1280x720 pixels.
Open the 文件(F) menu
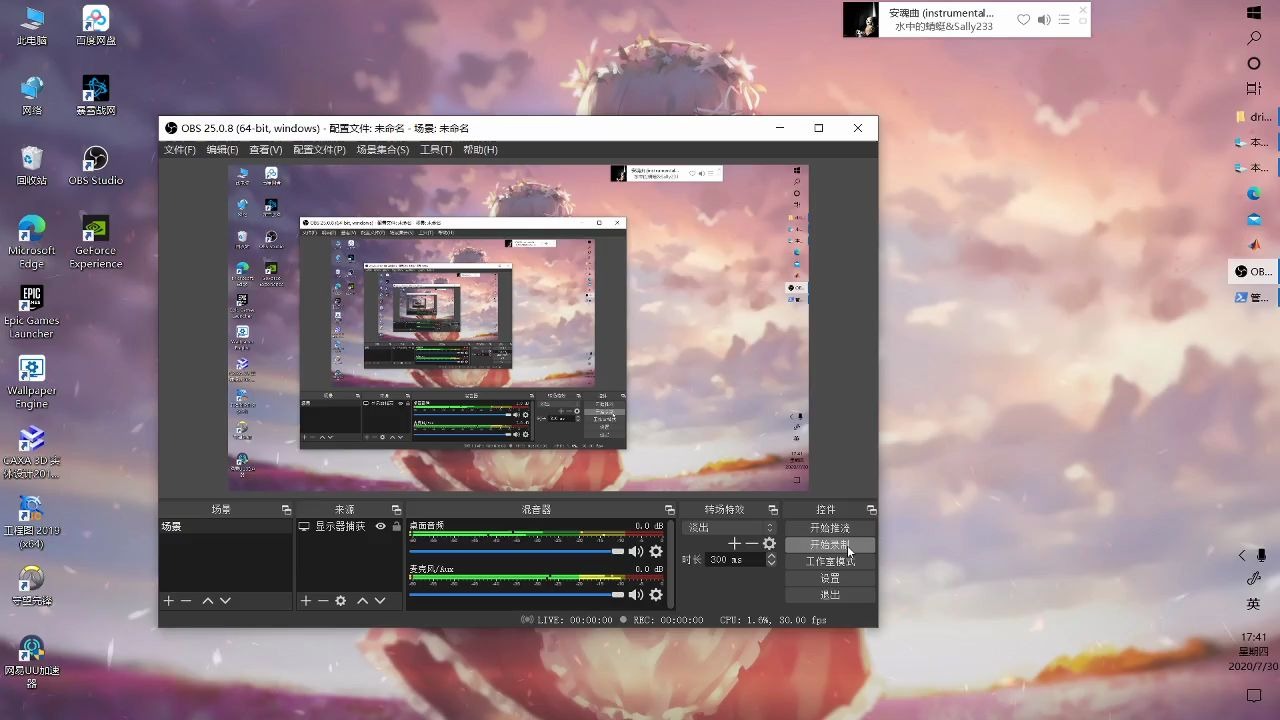(x=180, y=150)
